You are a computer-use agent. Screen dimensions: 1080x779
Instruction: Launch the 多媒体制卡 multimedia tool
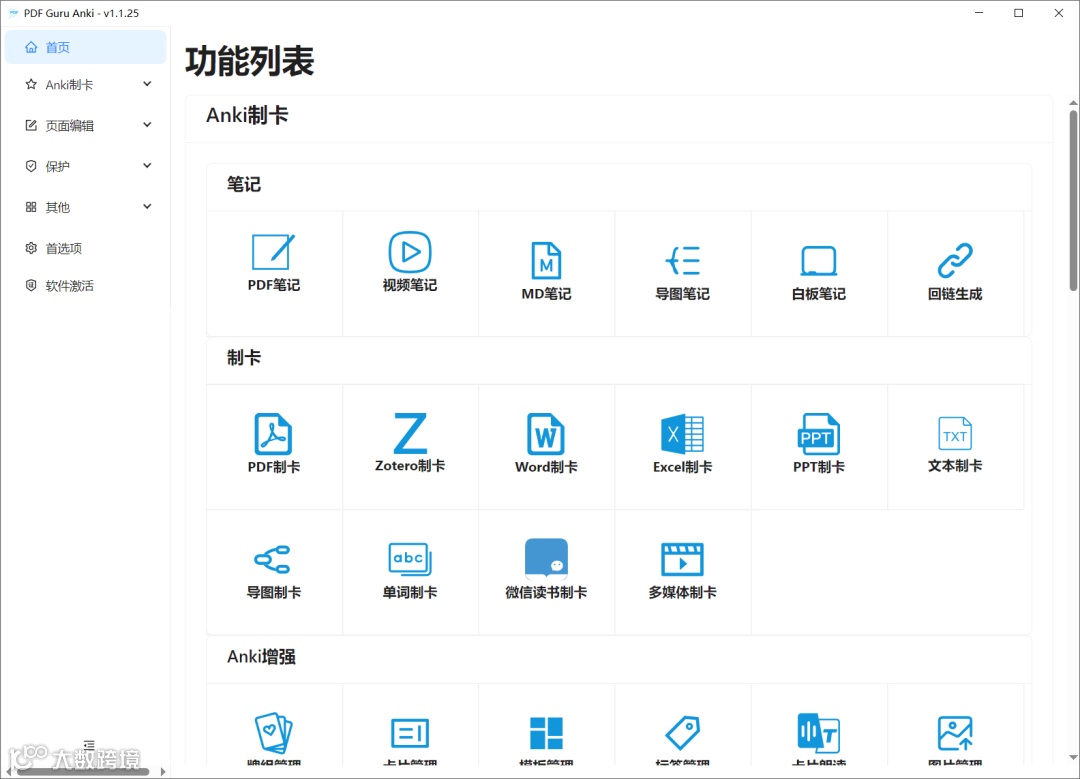682,571
